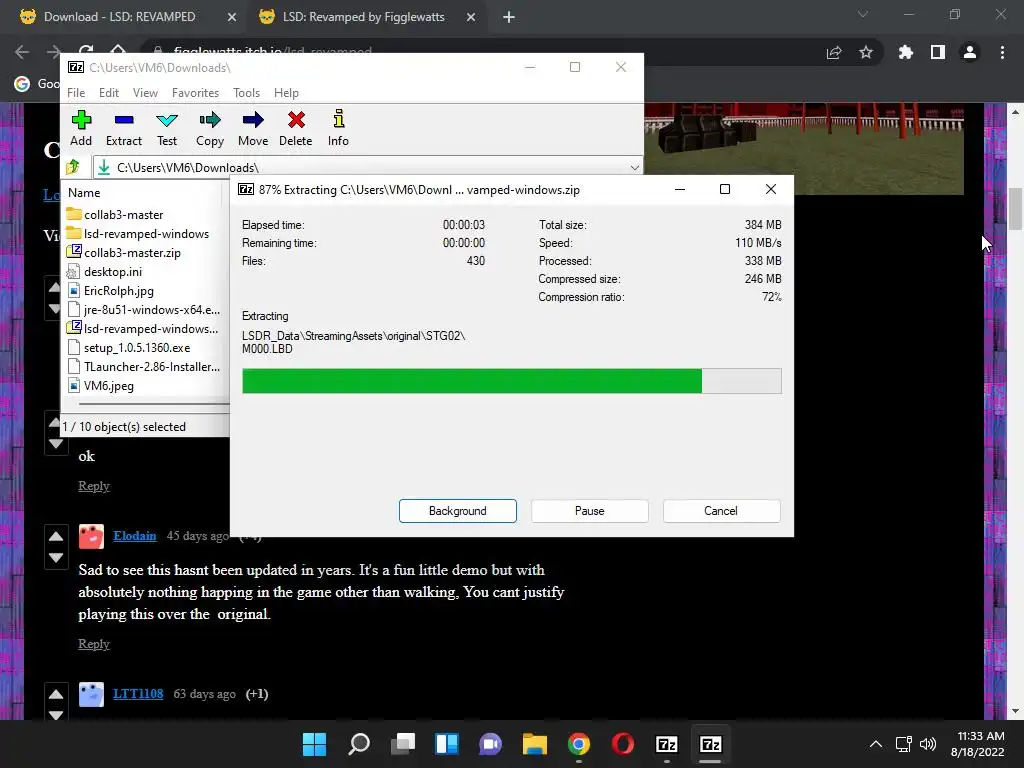Open the Chat taskbar icon

coord(490,744)
